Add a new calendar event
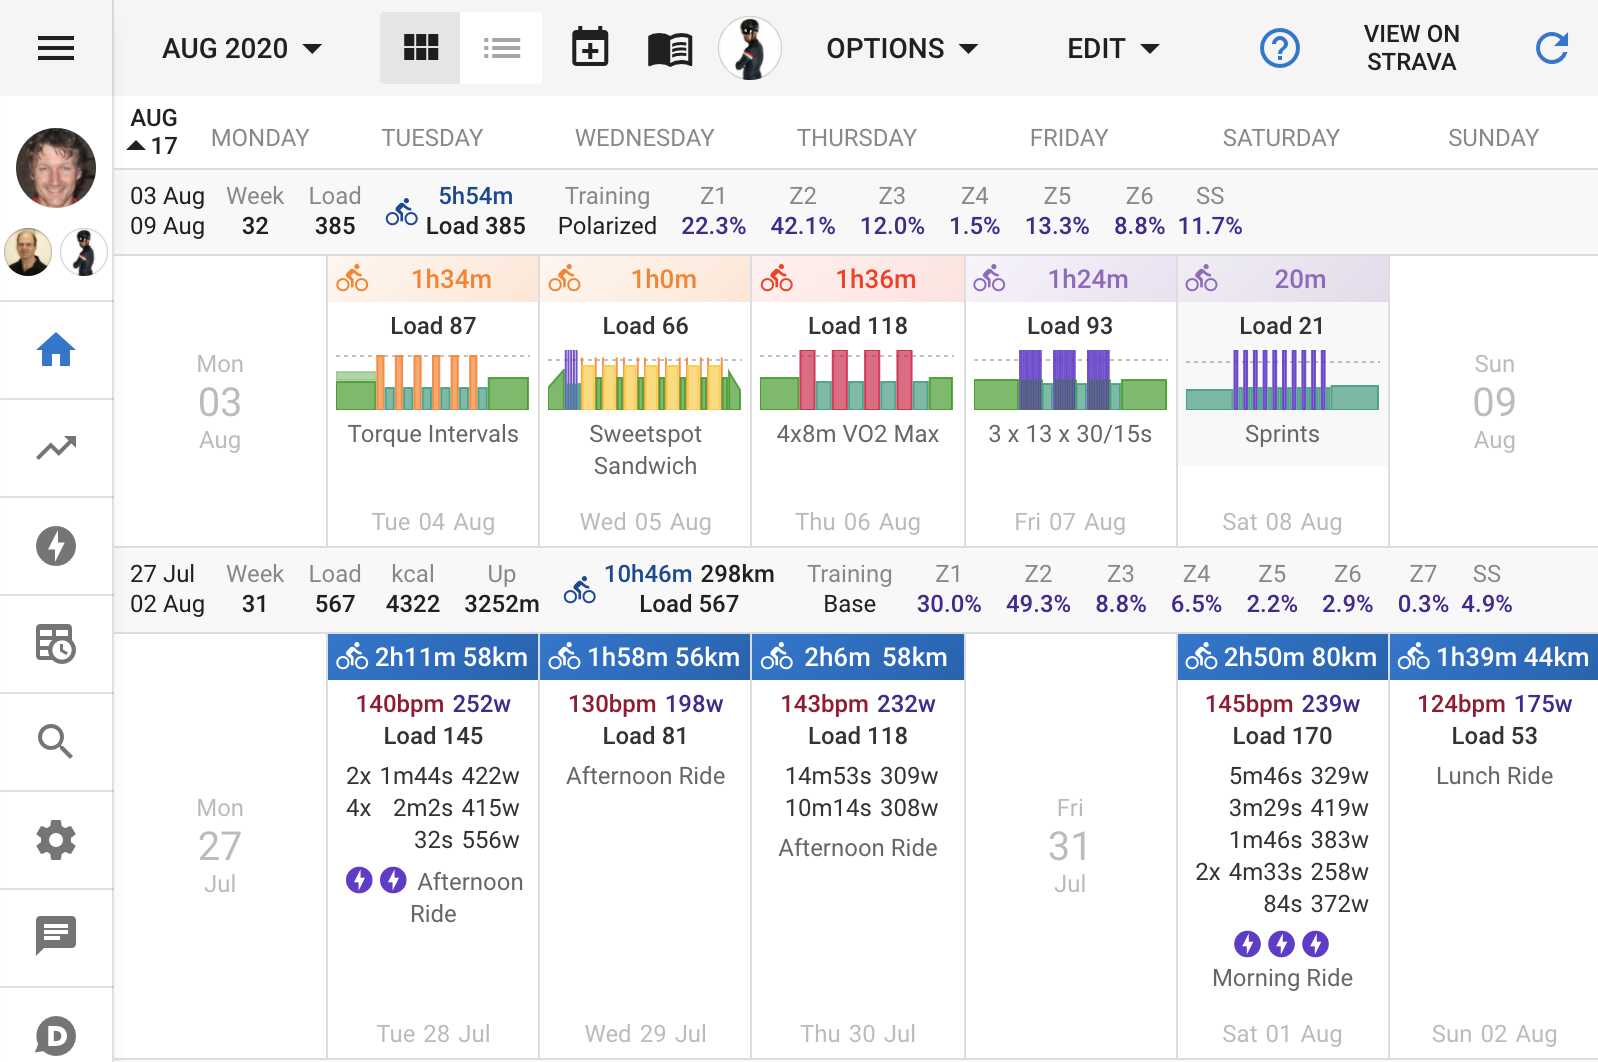 point(590,48)
